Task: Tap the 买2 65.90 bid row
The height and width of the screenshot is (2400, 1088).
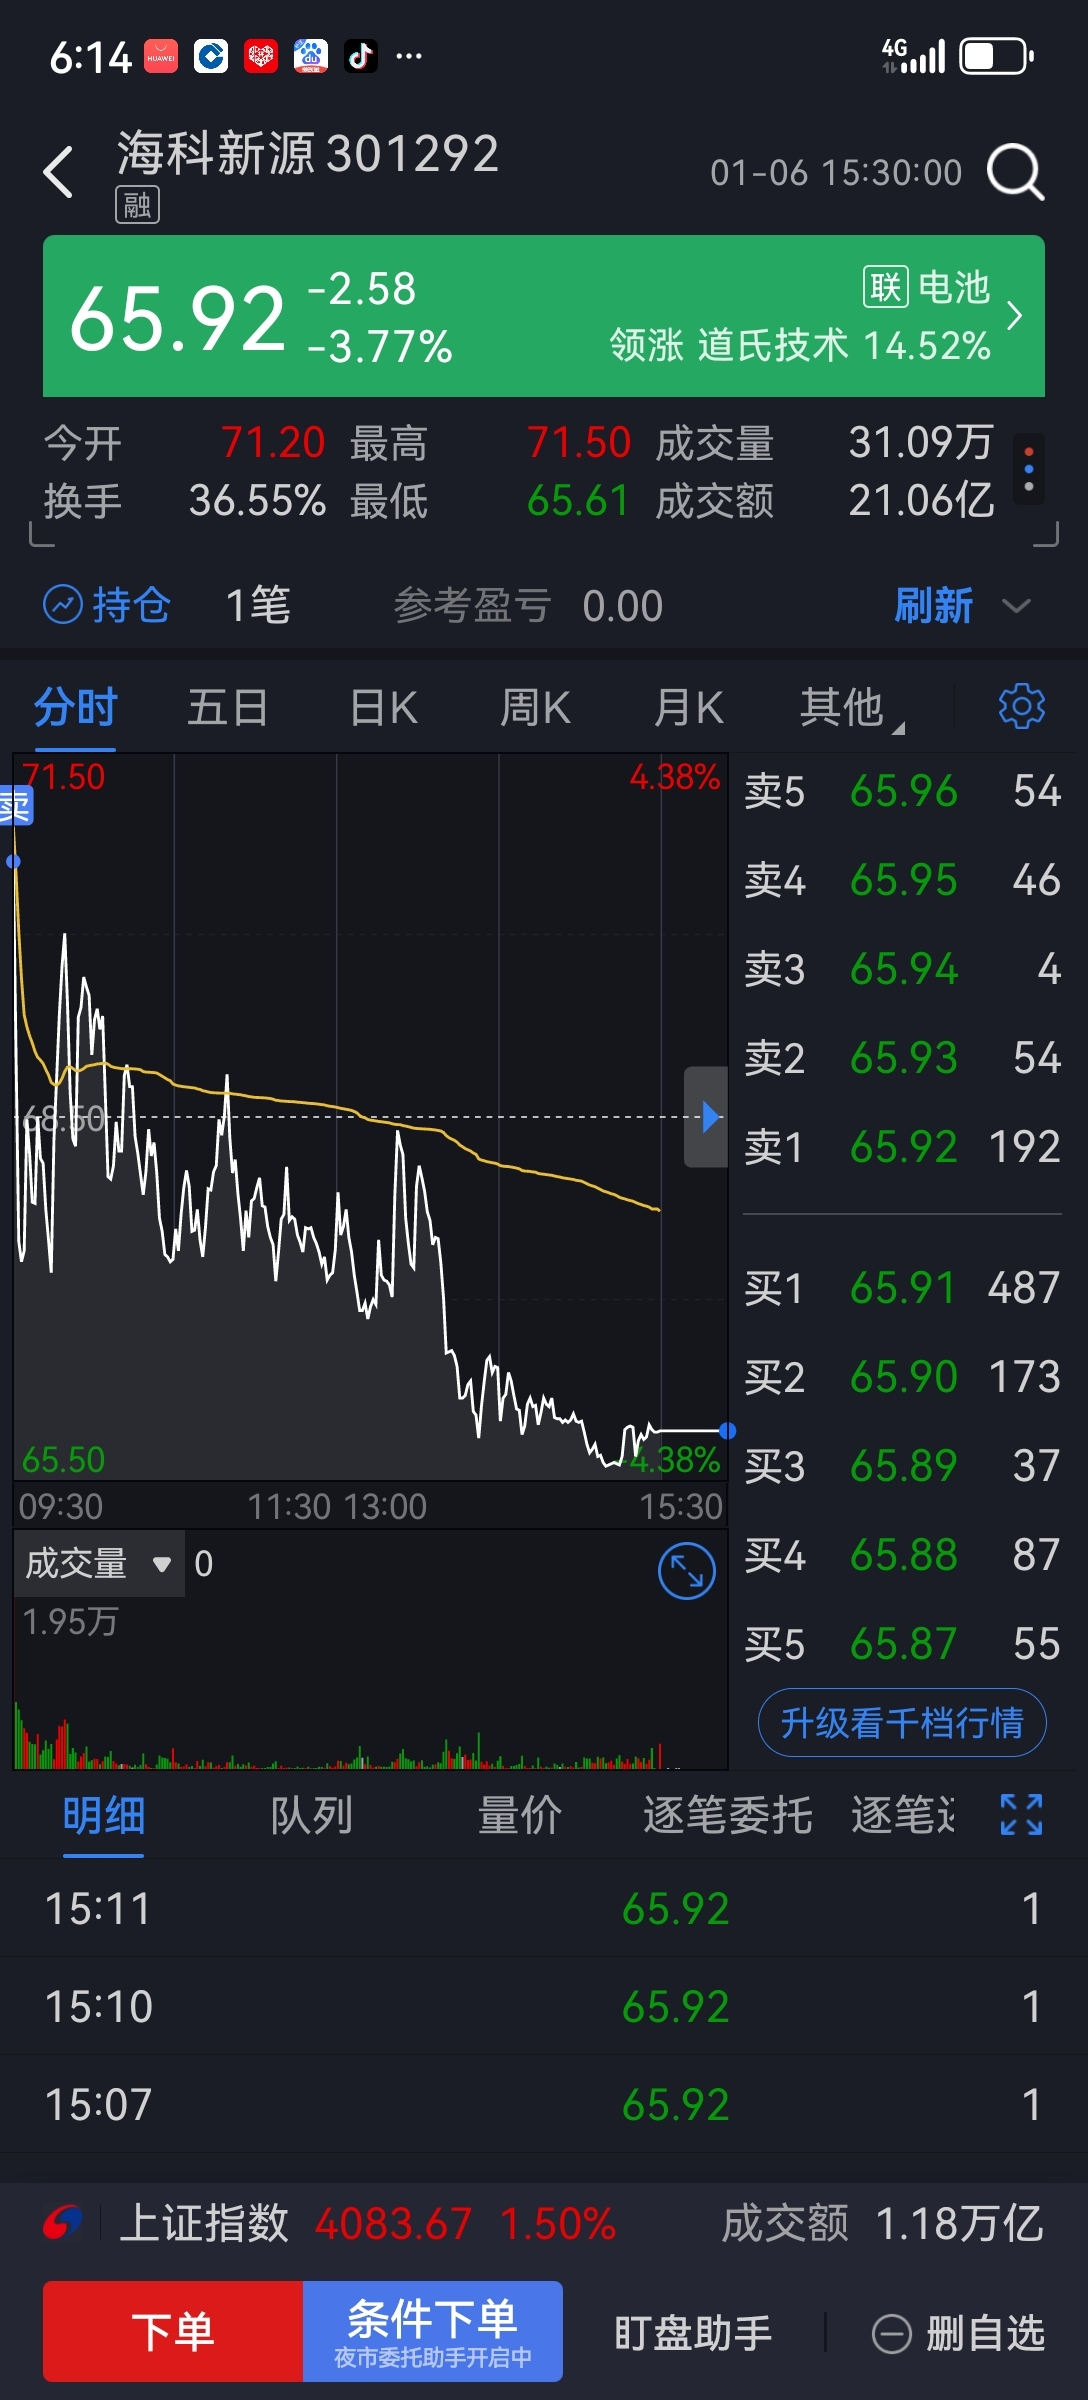Action: (902, 1376)
